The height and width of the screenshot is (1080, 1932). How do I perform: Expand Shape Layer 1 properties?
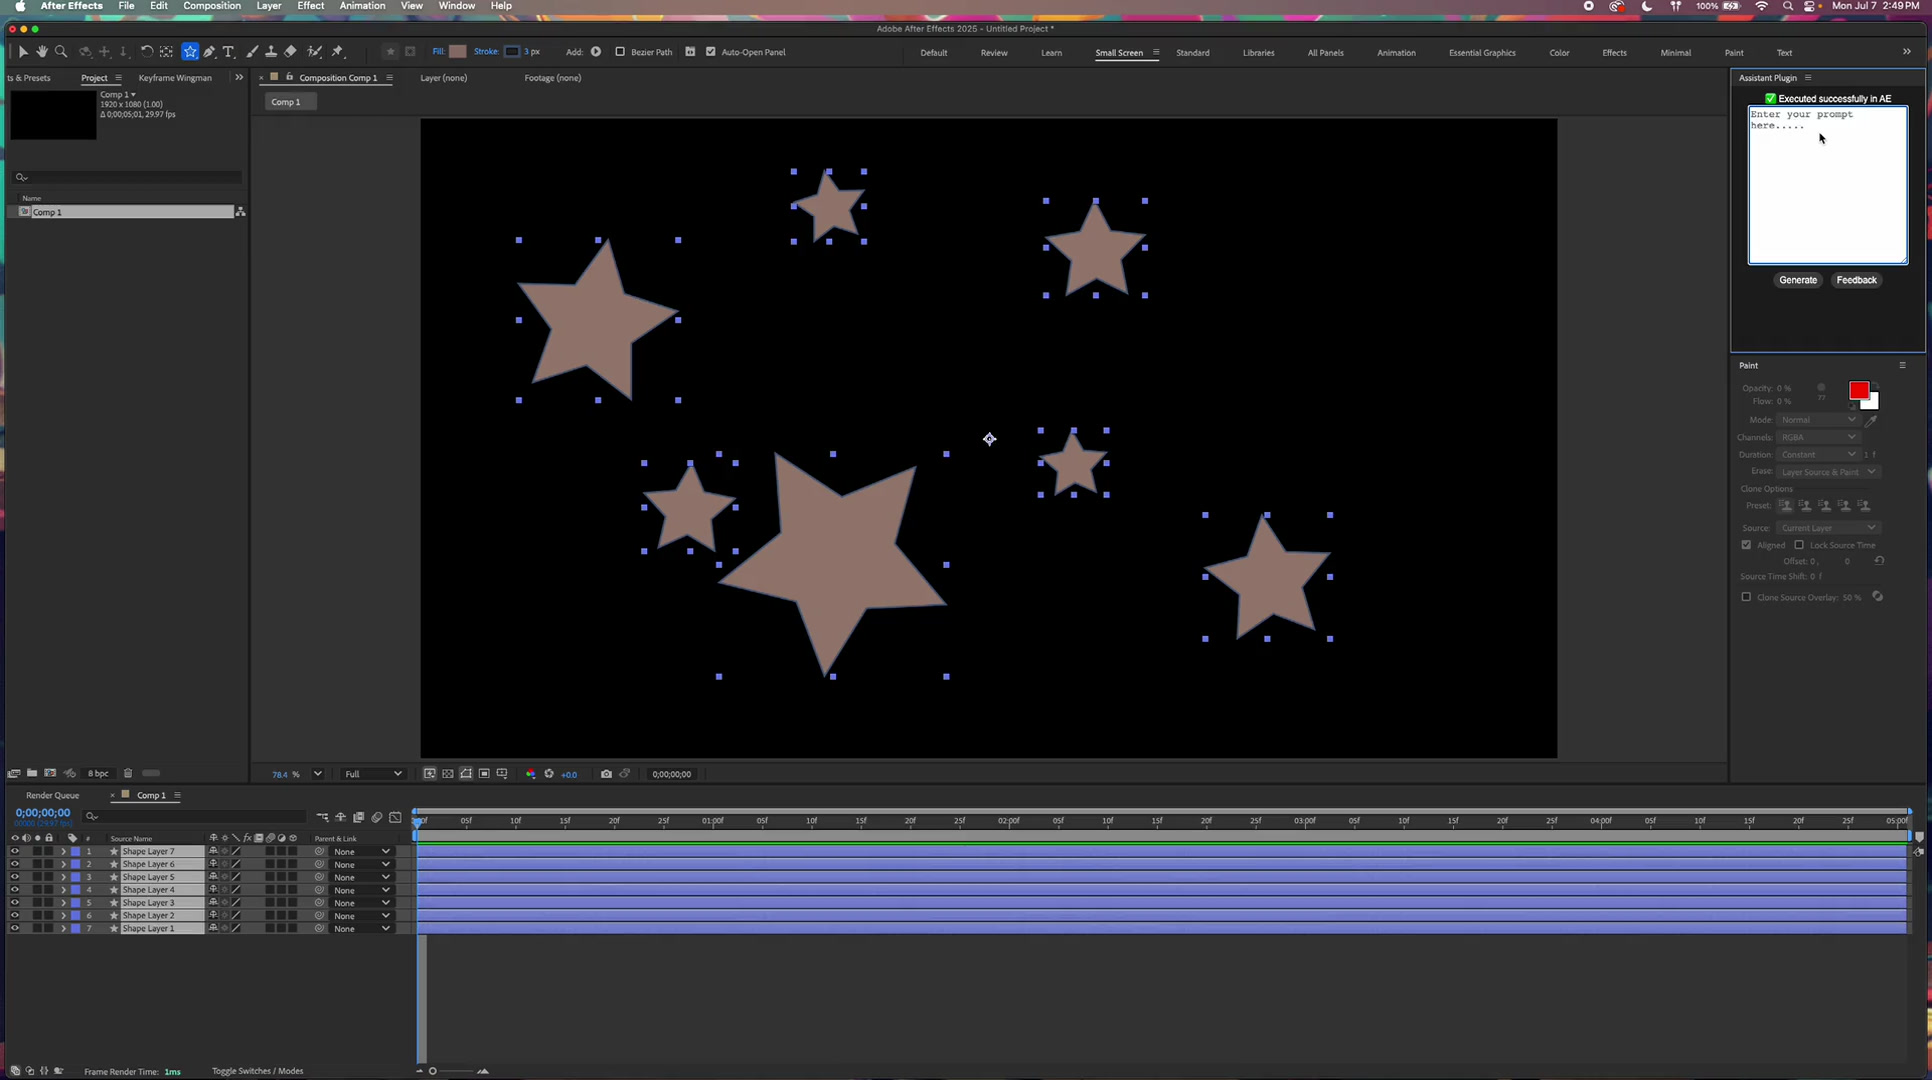[x=63, y=928]
